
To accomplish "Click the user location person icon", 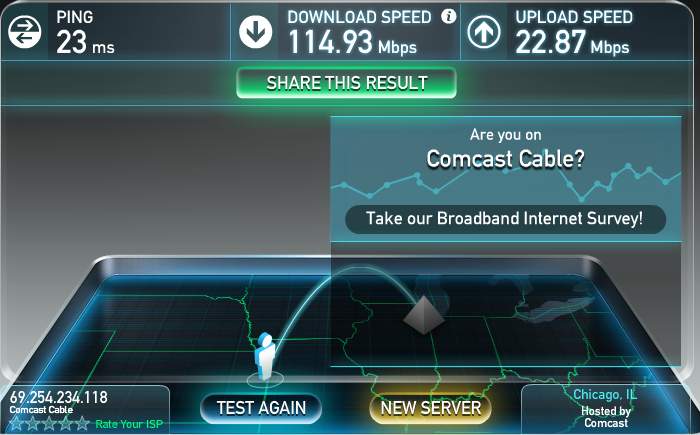I will click(265, 357).
